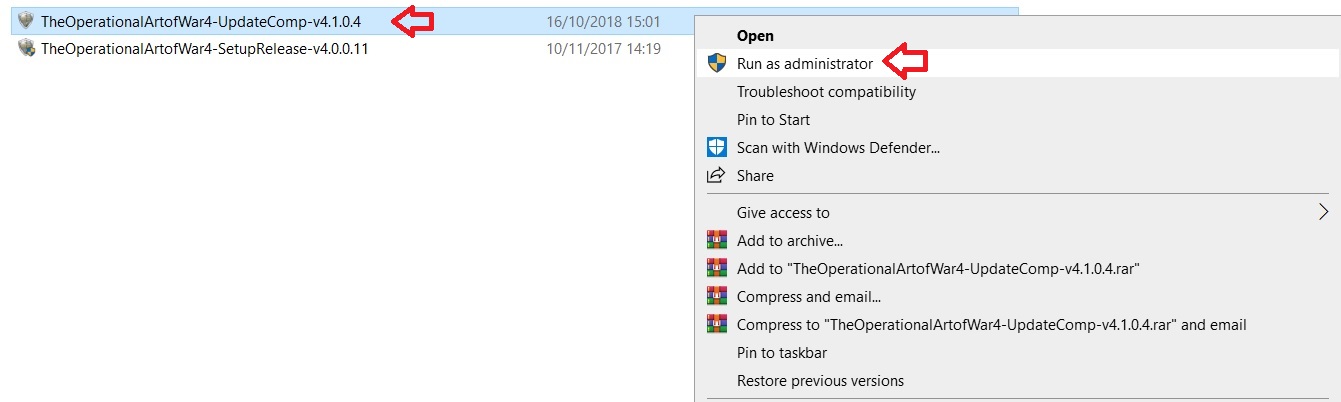1341x402 pixels.
Task: Click the Windows Defender shield icon
Action: pos(716,147)
